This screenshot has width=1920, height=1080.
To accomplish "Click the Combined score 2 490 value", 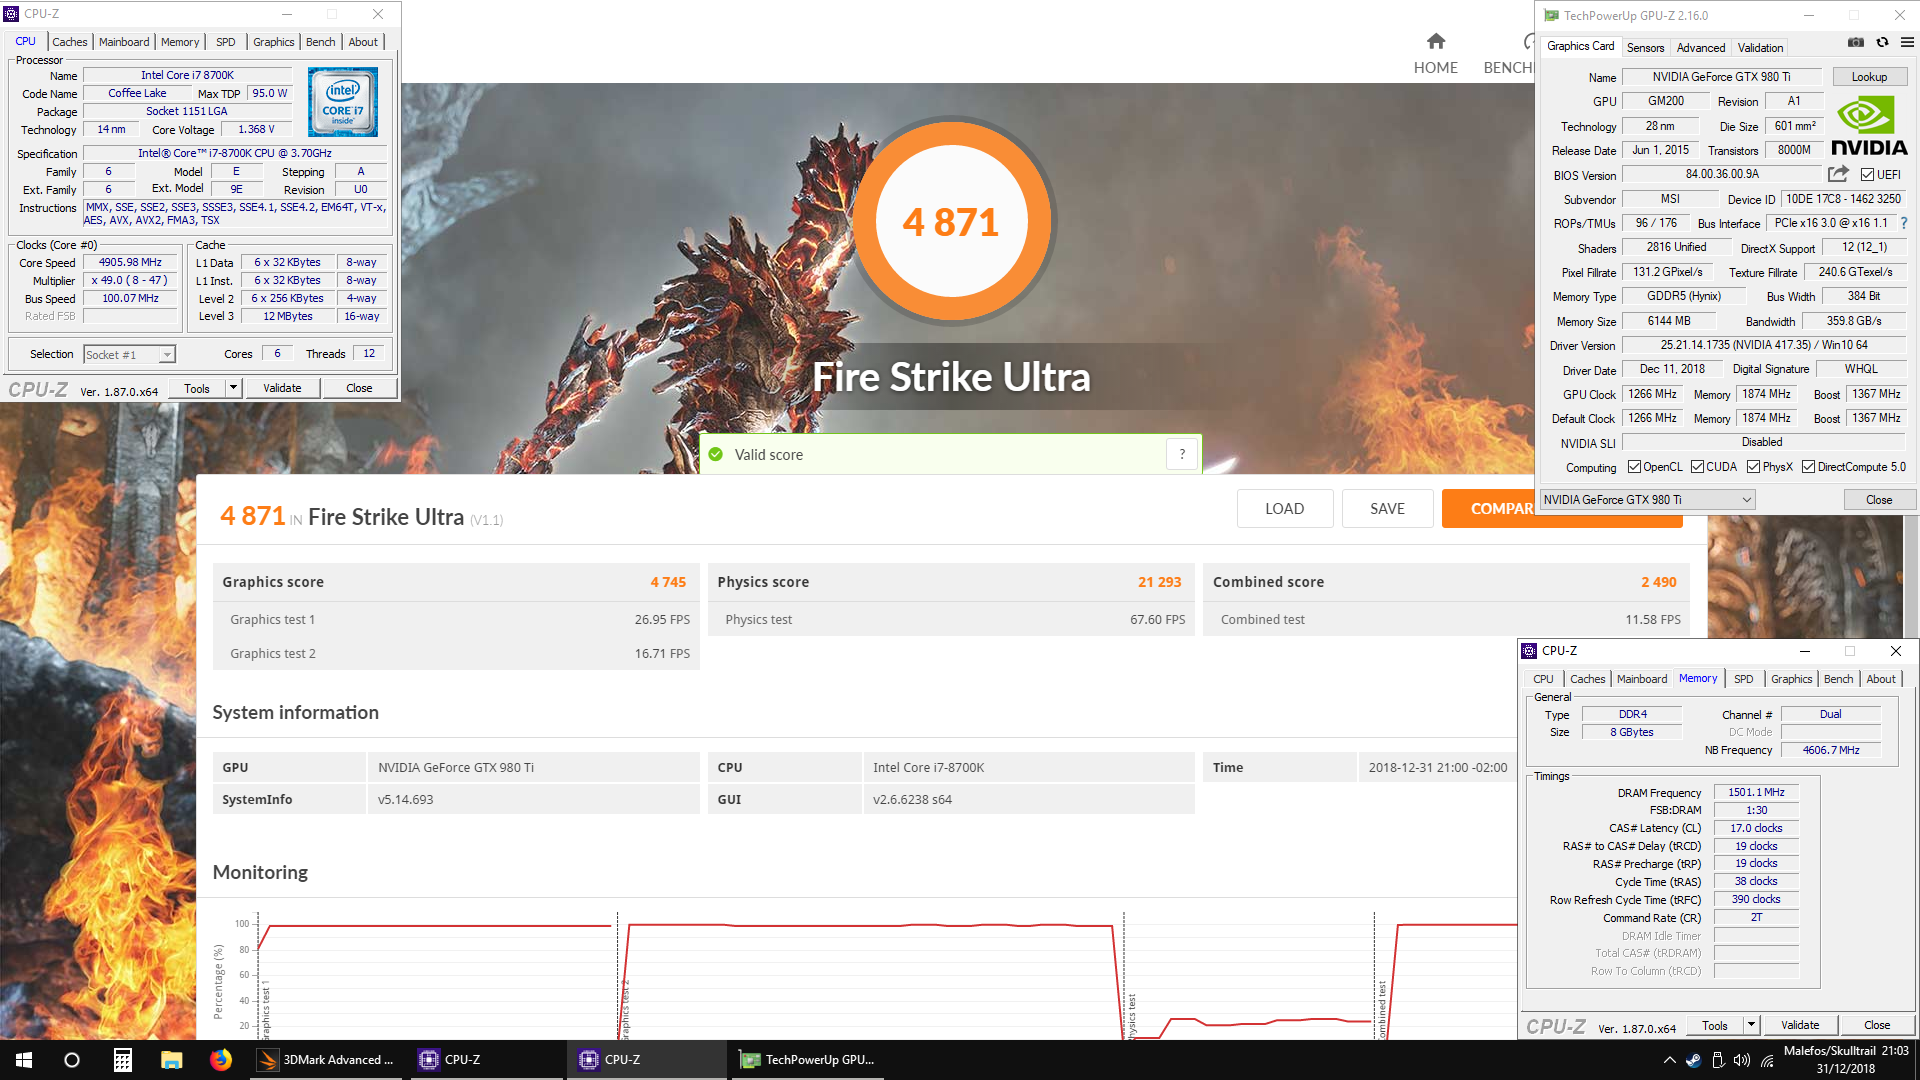I will 1658,582.
